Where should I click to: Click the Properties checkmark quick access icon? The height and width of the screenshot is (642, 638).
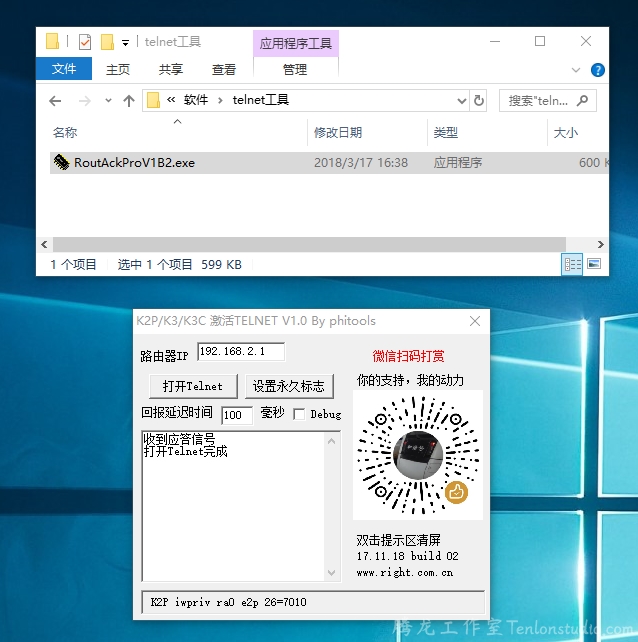(x=85, y=42)
